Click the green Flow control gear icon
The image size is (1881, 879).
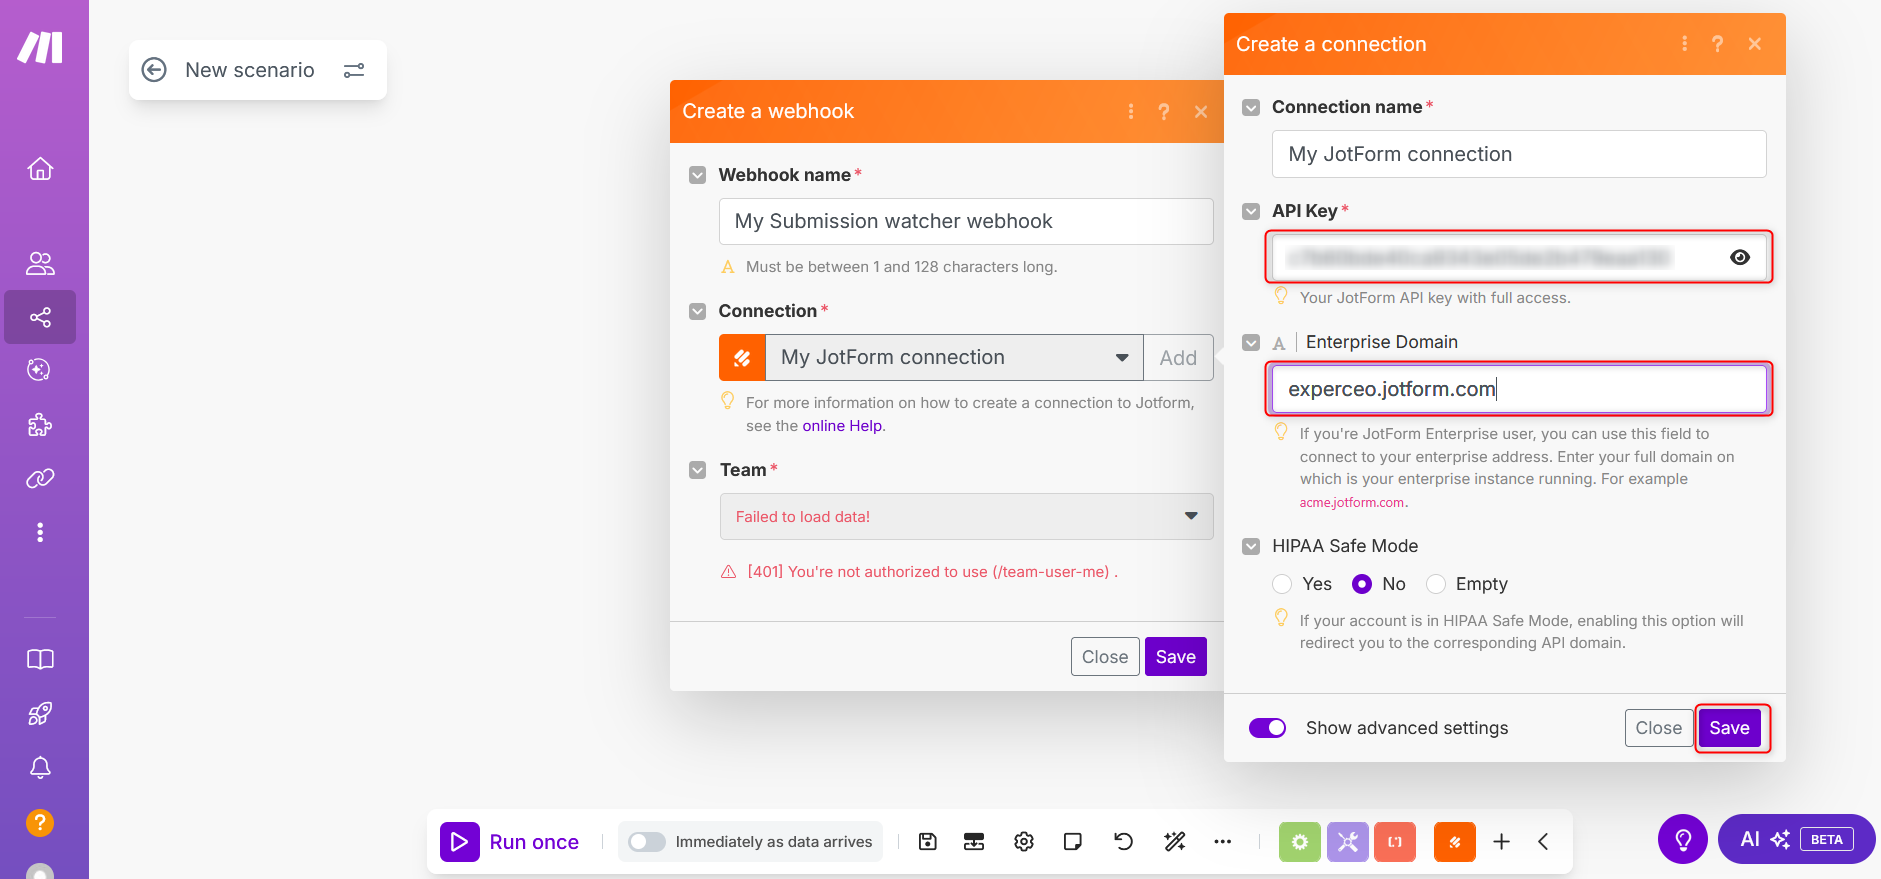tap(1299, 842)
